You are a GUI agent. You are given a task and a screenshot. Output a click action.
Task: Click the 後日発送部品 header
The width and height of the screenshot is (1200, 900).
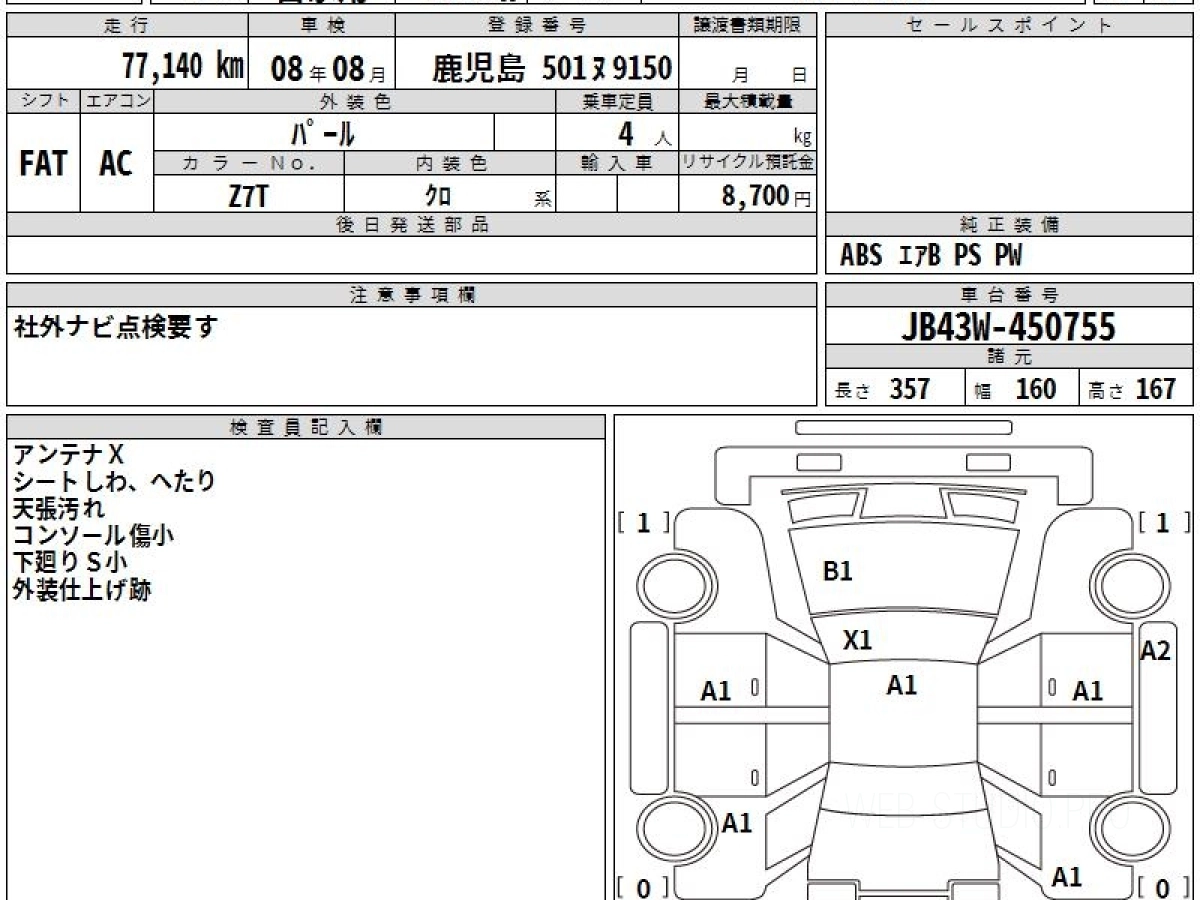click(412, 225)
